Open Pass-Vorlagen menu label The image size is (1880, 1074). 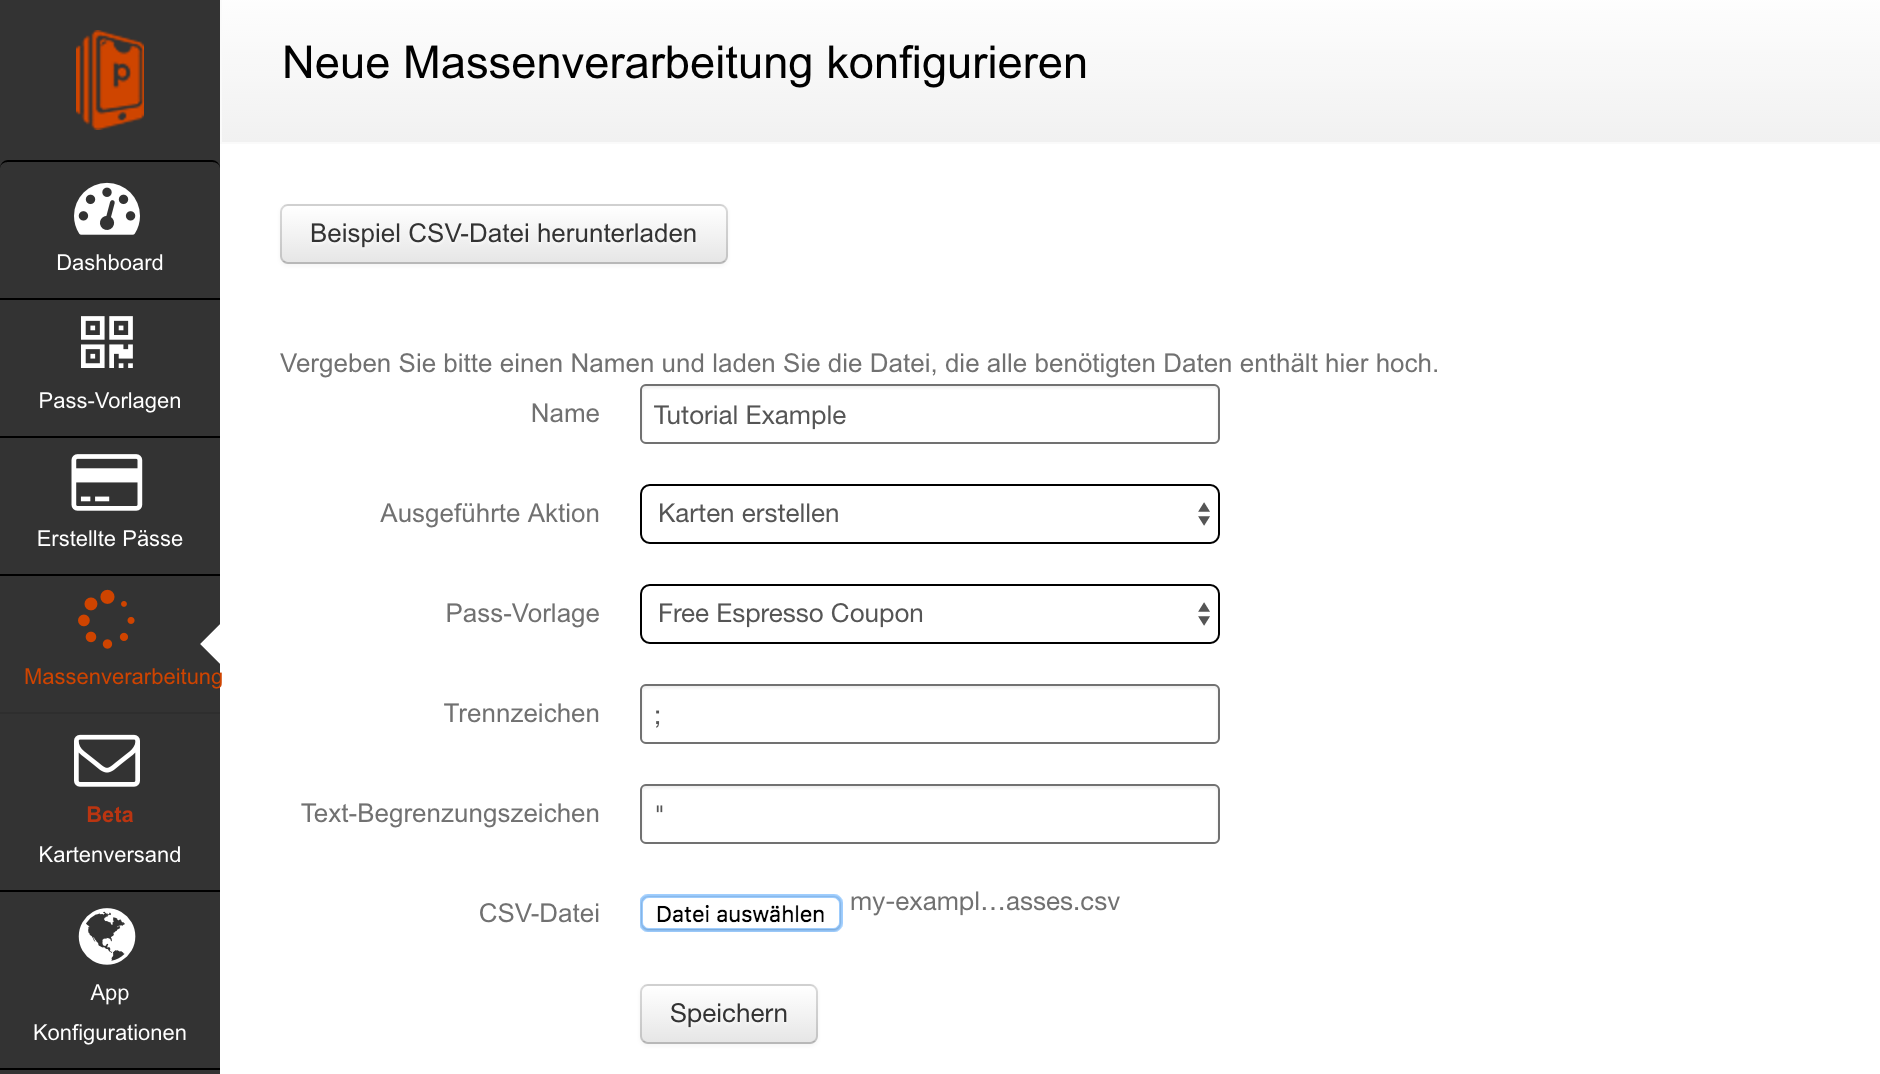click(110, 400)
